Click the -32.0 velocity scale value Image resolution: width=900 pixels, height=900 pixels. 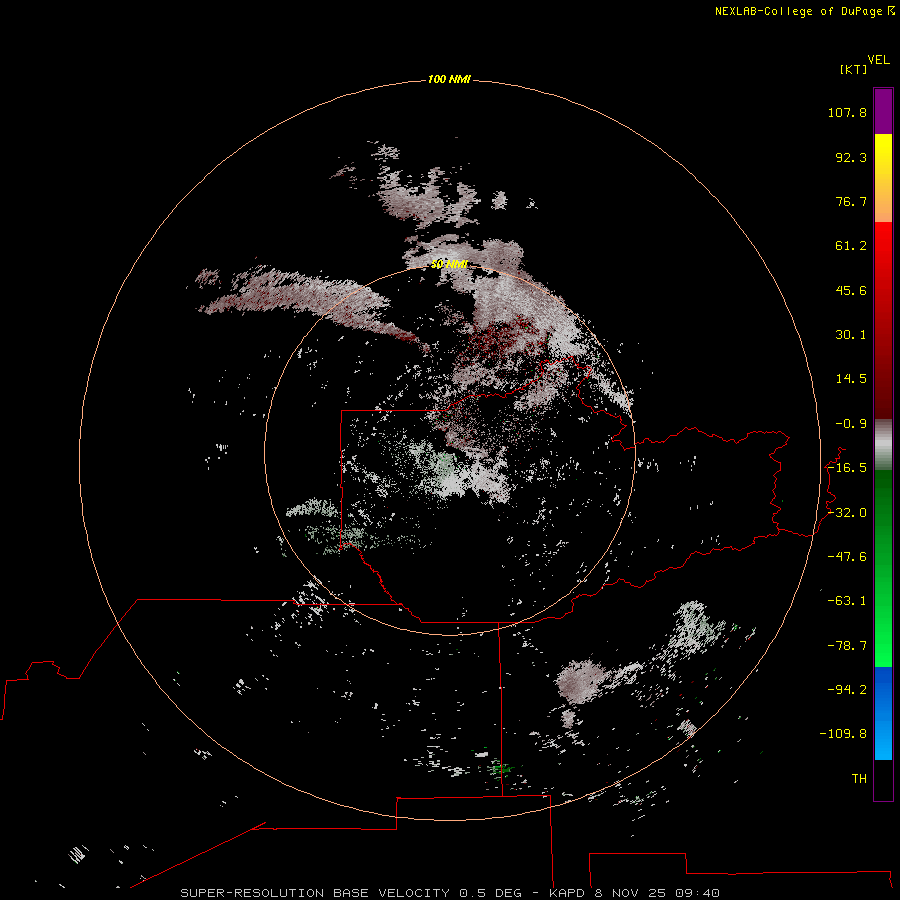coord(847,513)
